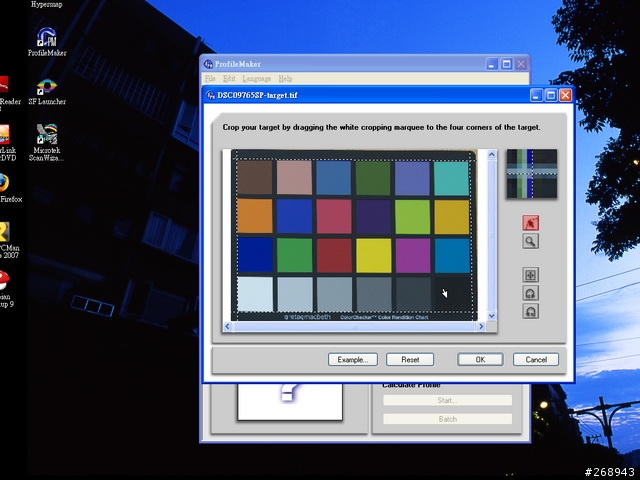640x480 pixels.
Task: Click the vertical scrollbar down arrow
Action: click(x=491, y=316)
